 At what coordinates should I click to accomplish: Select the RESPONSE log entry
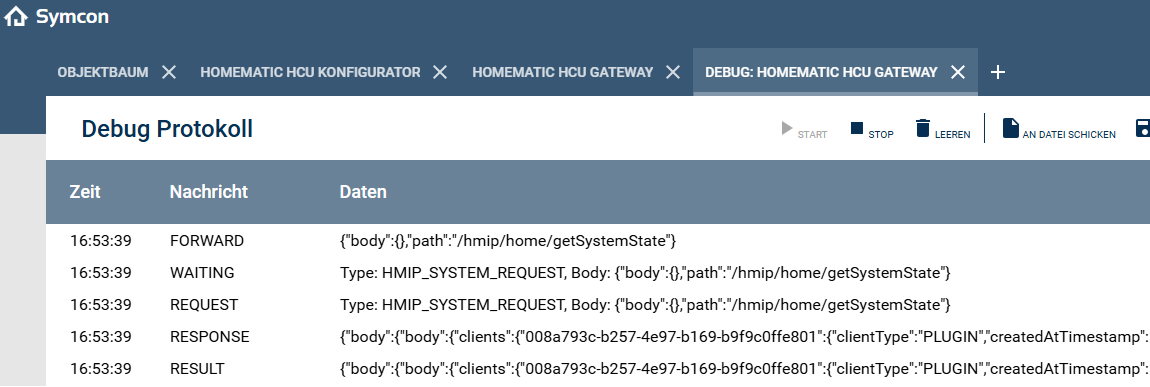pyautogui.click(x=598, y=336)
